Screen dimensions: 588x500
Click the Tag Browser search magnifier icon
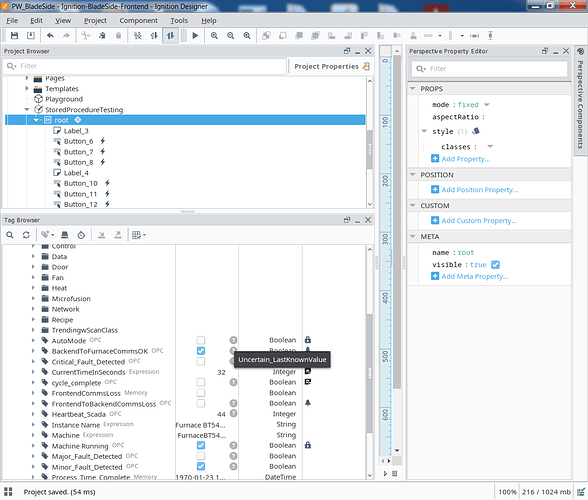click(x=10, y=235)
